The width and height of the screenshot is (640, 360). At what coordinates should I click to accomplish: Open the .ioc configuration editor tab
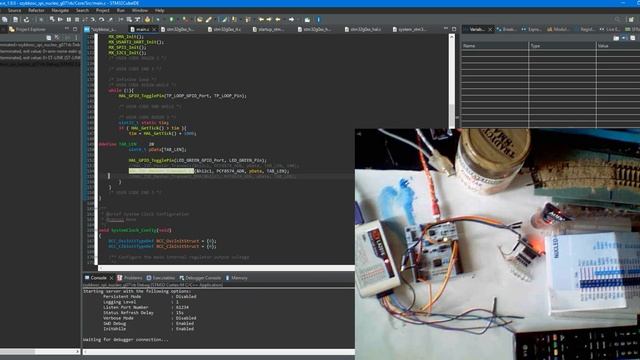(x=100, y=29)
